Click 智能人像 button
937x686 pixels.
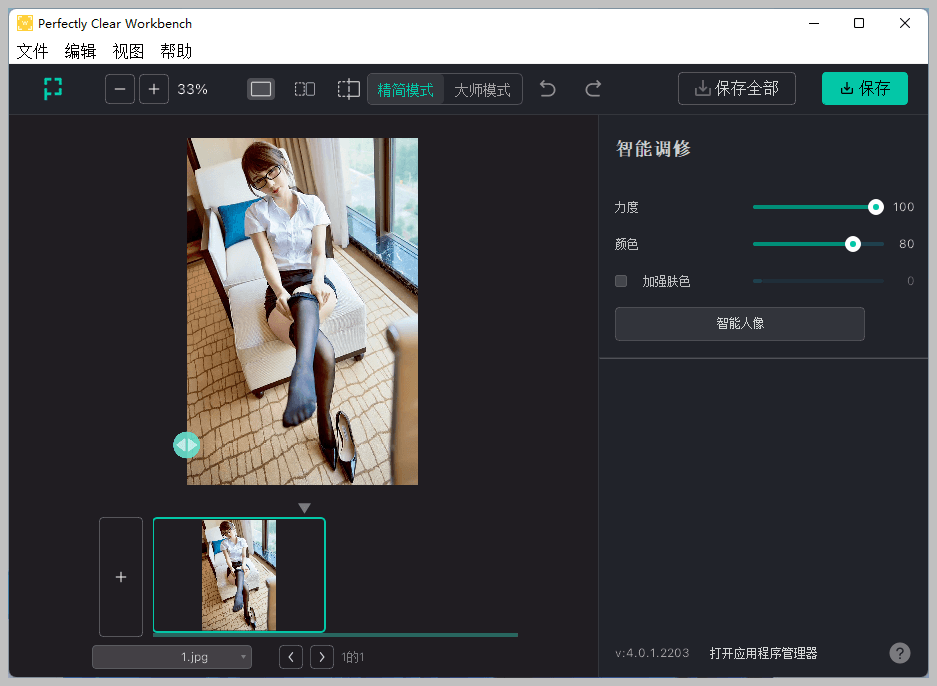(x=740, y=324)
